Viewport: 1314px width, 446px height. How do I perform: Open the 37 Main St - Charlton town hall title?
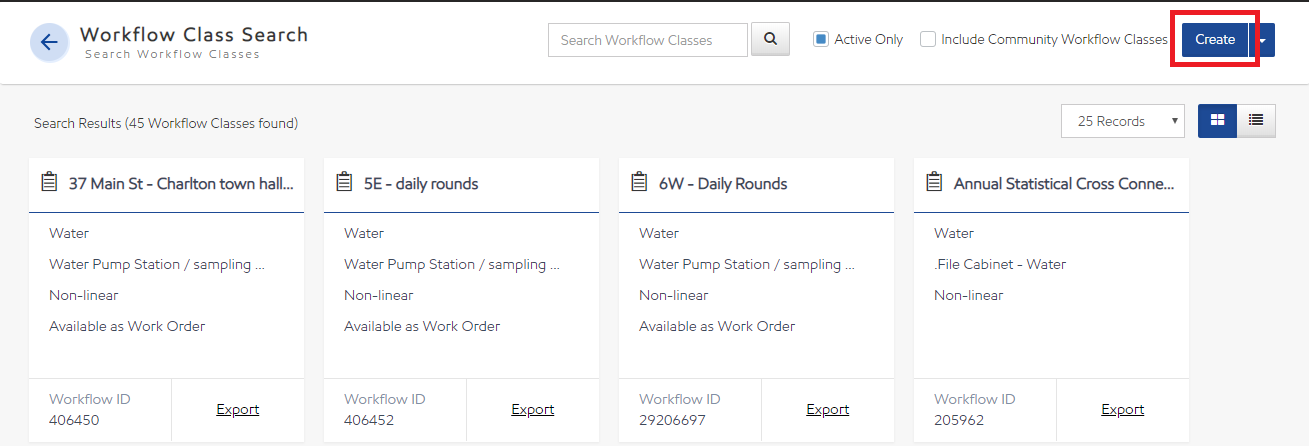tap(181, 184)
